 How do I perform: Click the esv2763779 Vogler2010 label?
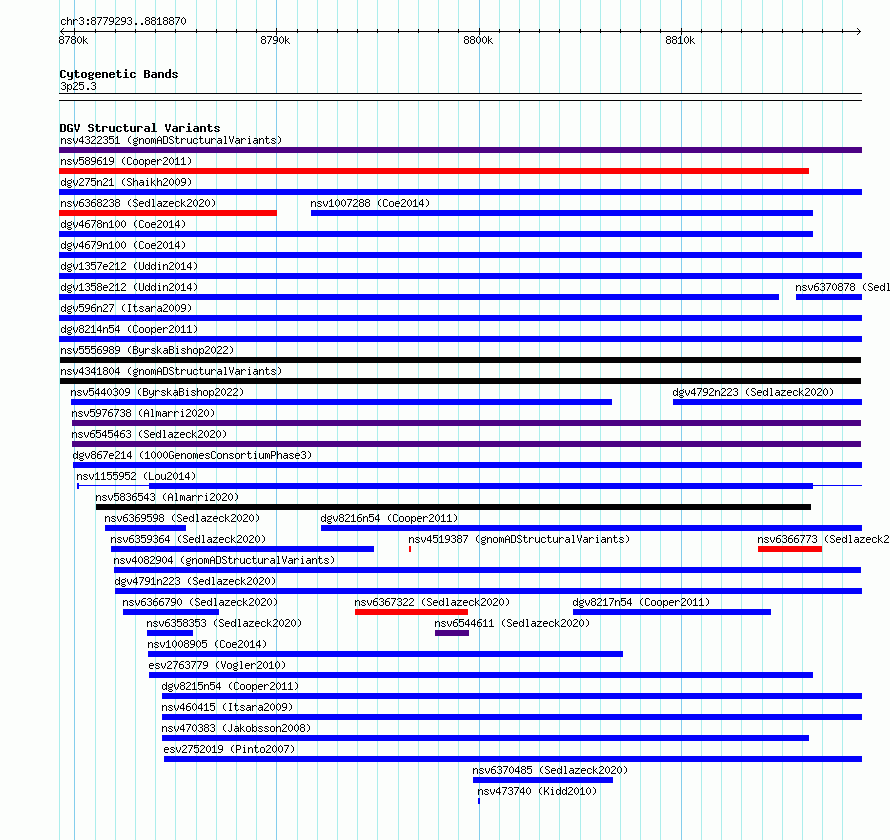(x=217, y=665)
